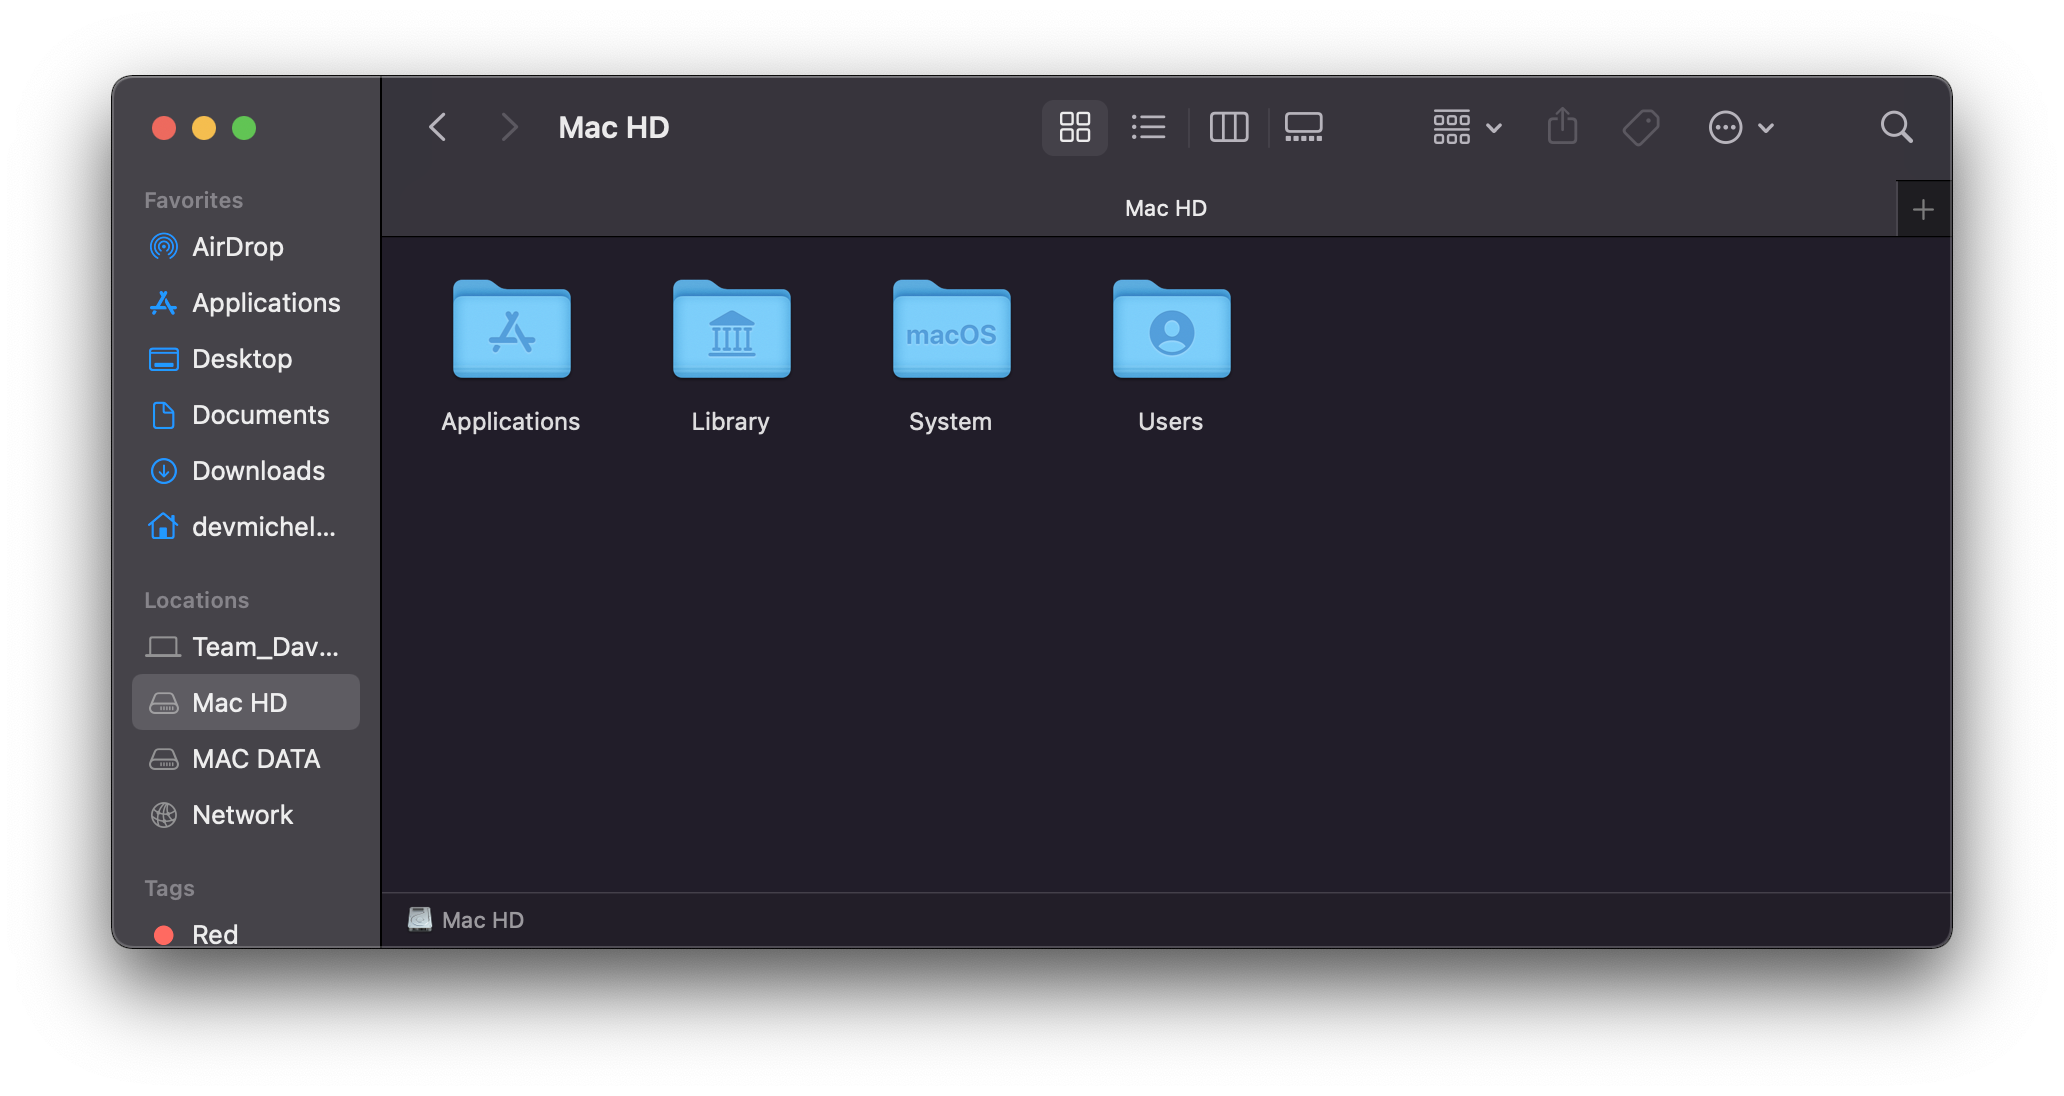Image resolution: width=2064 pixels, height=1096 pixels.
Task: Click the Share toolbar icon
Action: click(1562, 127)
